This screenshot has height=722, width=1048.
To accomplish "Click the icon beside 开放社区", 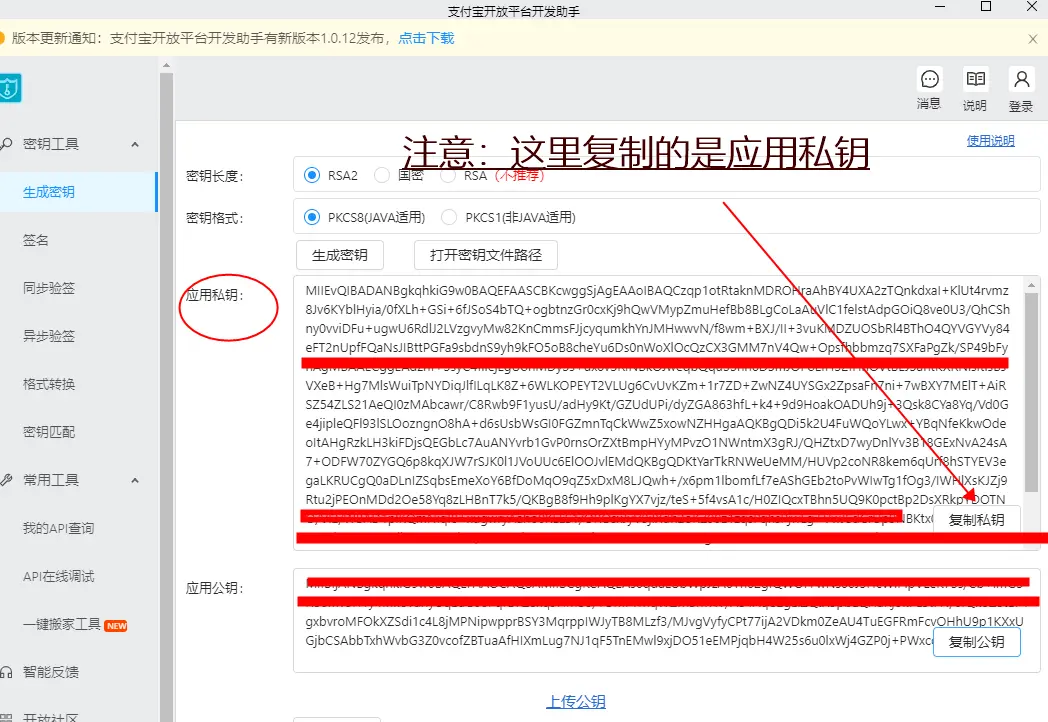I will [x=6, y=717].
